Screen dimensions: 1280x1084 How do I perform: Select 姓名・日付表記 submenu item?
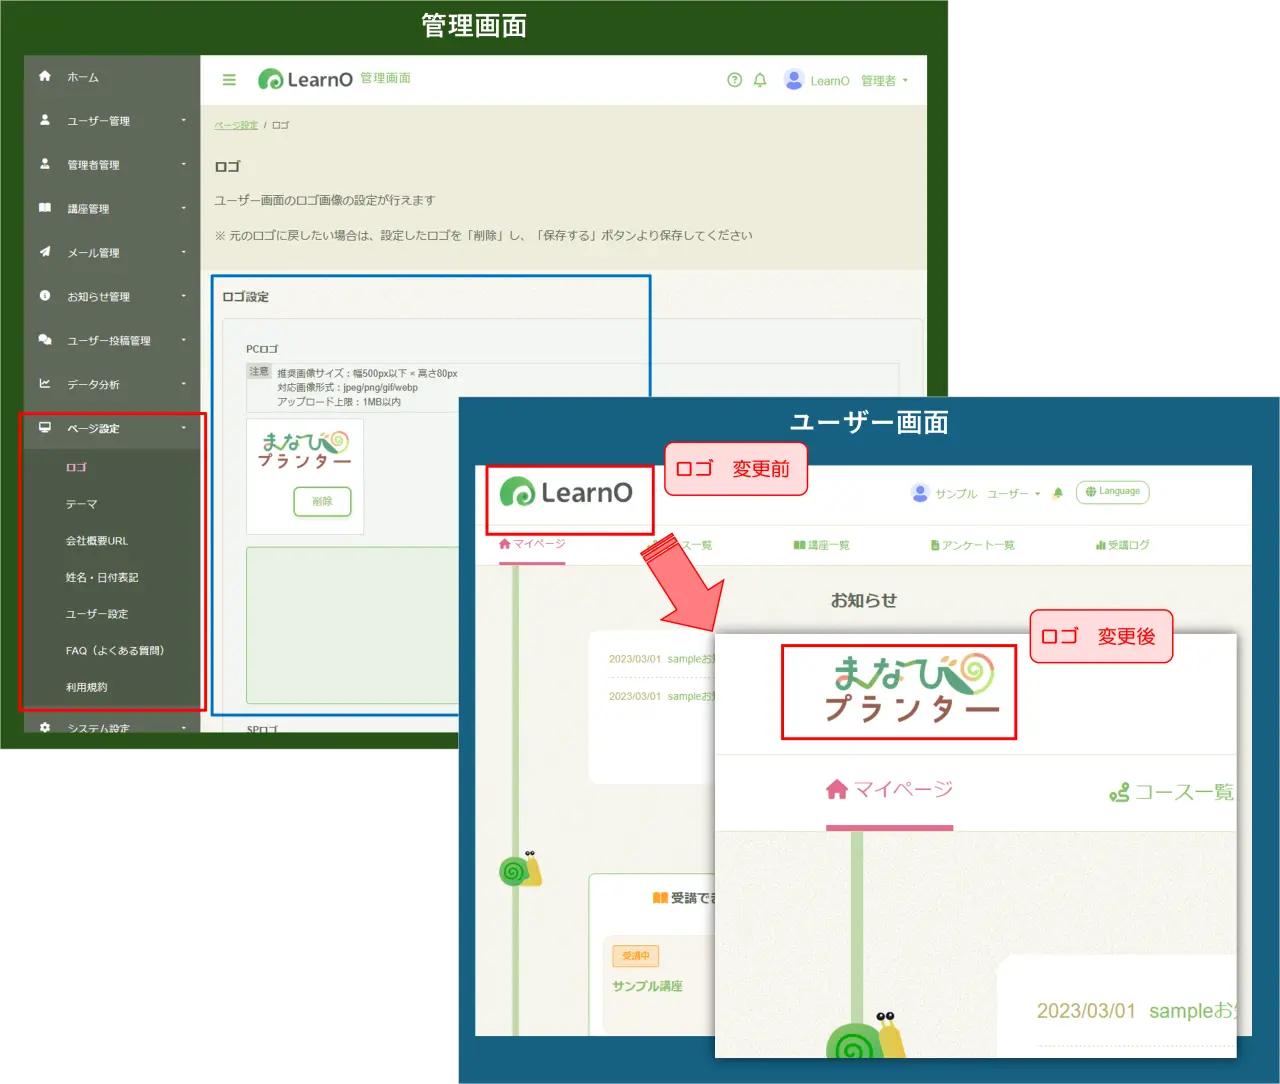point(102,577)
